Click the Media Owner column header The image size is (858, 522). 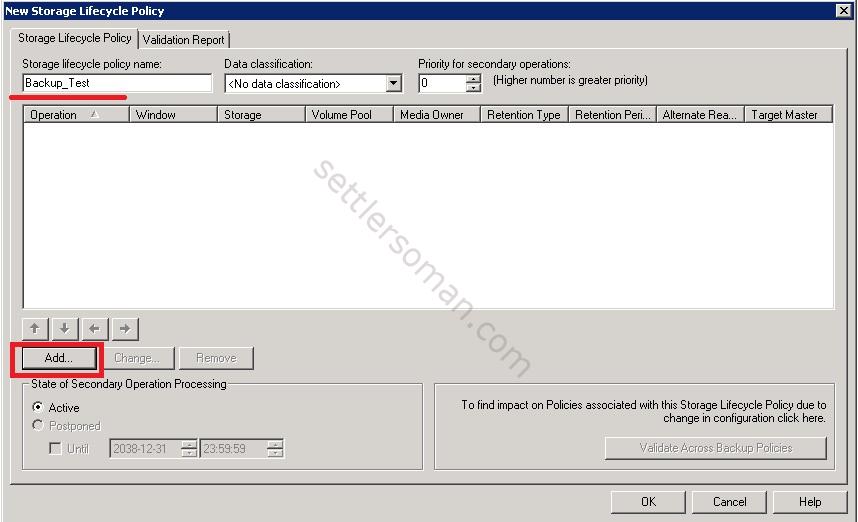437,115
